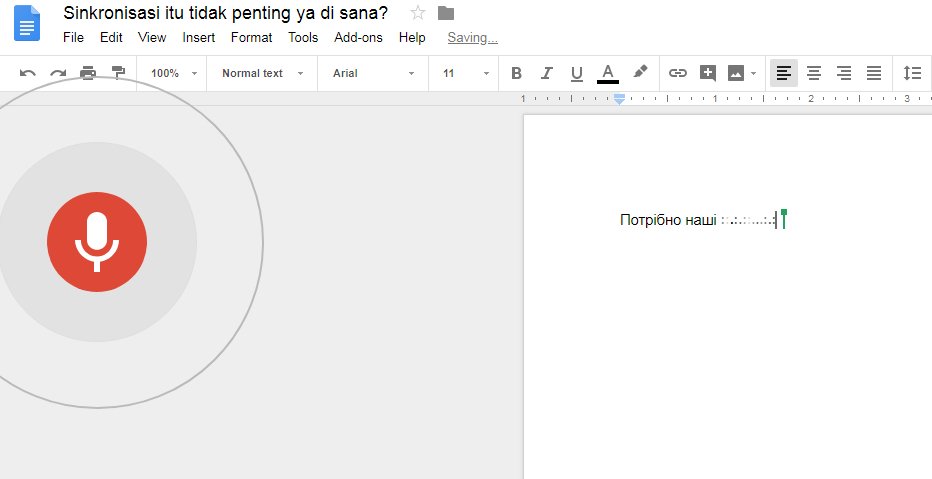This screenshot has width=932, height=479.
Task: Open the Help menu
Action: pos(412,37)
